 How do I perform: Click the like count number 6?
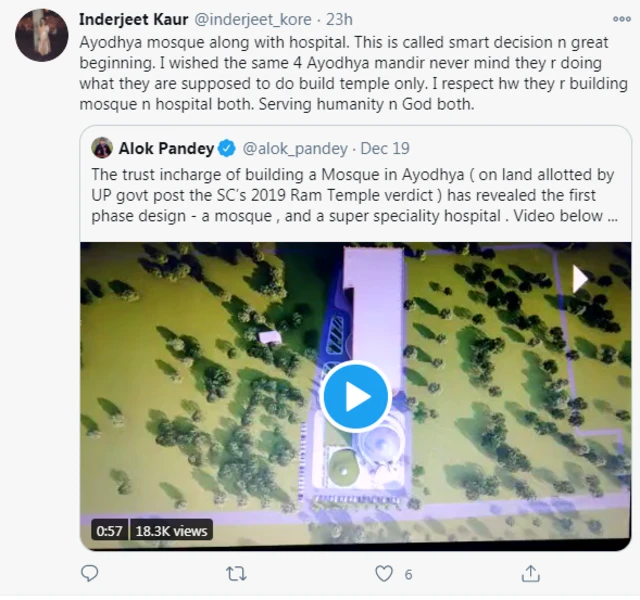409,575
